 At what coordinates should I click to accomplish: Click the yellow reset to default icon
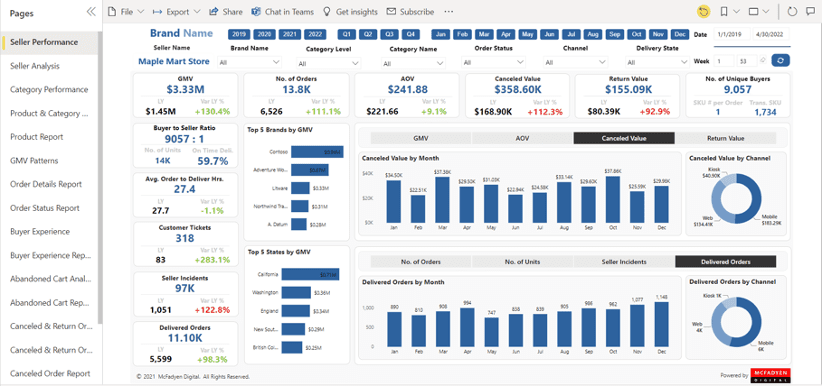[x=703, y=12]
